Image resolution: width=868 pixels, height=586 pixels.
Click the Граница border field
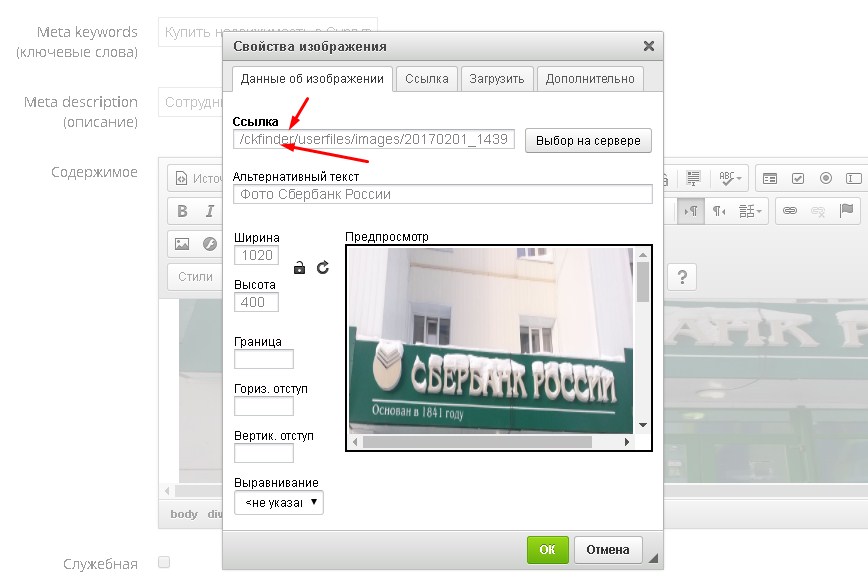tap(264, 359)
